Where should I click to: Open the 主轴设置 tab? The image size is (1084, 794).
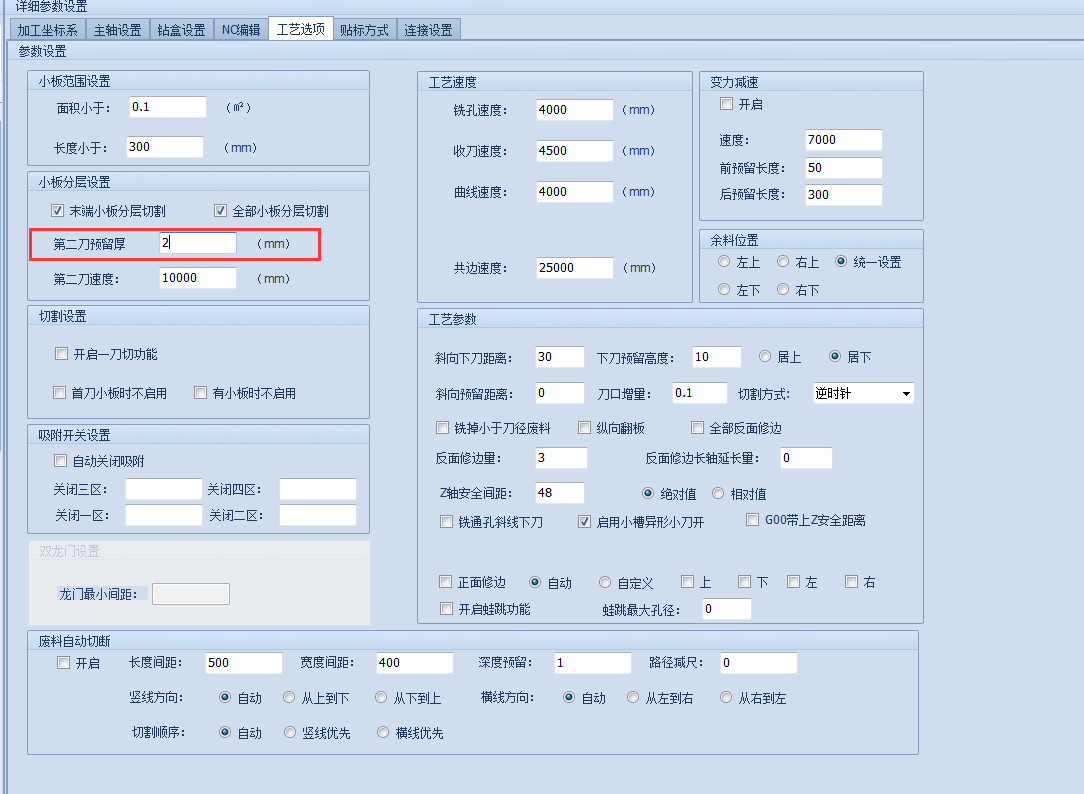(117, 30)
